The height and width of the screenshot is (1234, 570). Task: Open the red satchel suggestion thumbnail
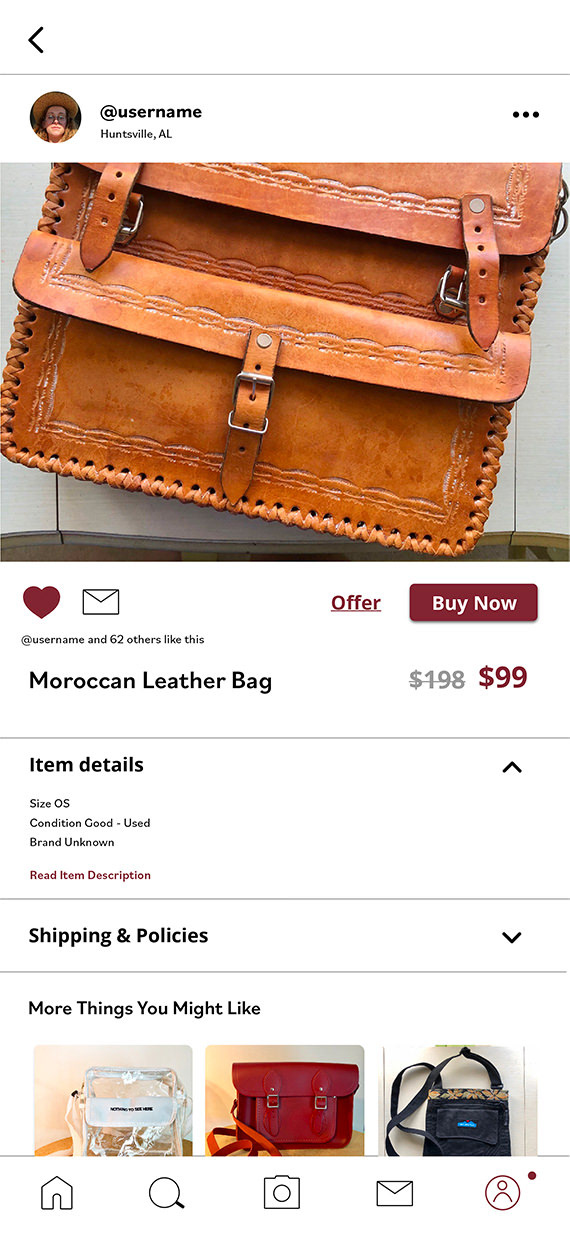click(x=285, y=1100)
